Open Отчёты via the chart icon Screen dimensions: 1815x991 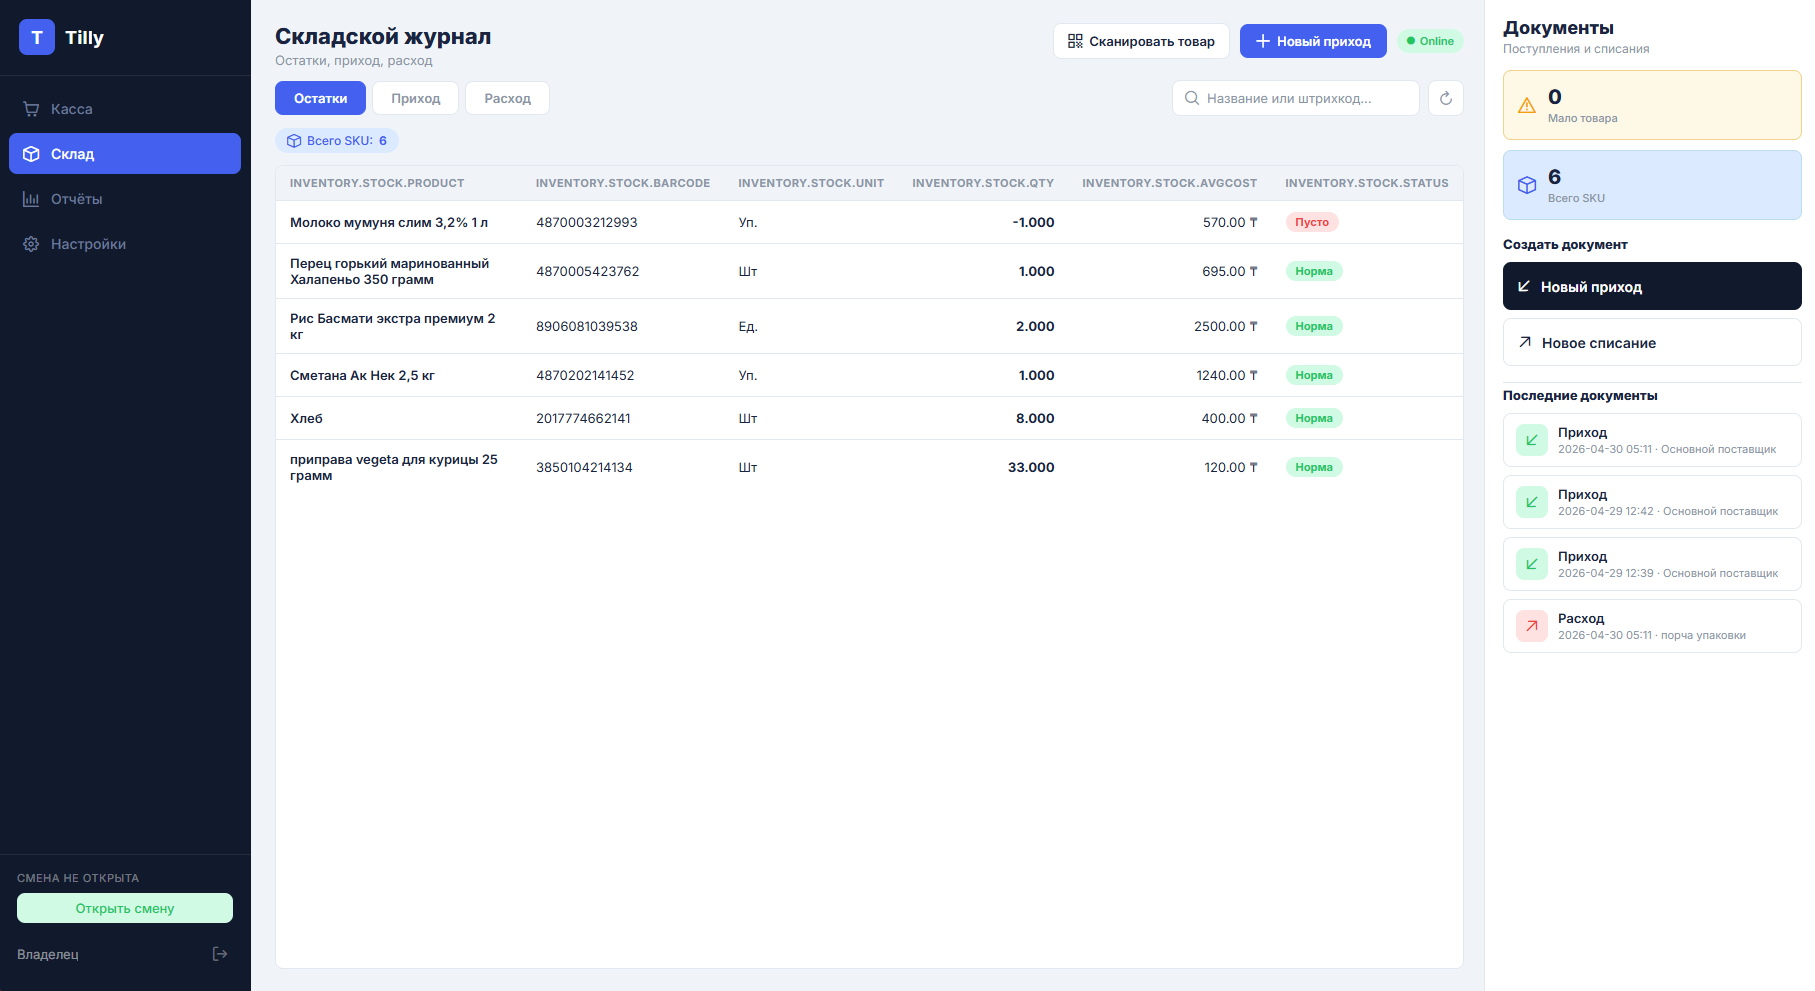point(31,199)
